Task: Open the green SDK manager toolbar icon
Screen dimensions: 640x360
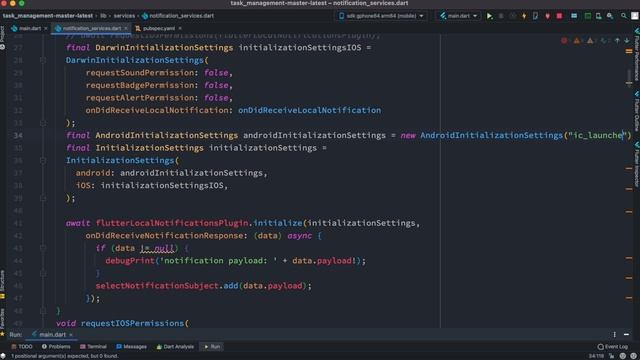Action: coord(587,16)
